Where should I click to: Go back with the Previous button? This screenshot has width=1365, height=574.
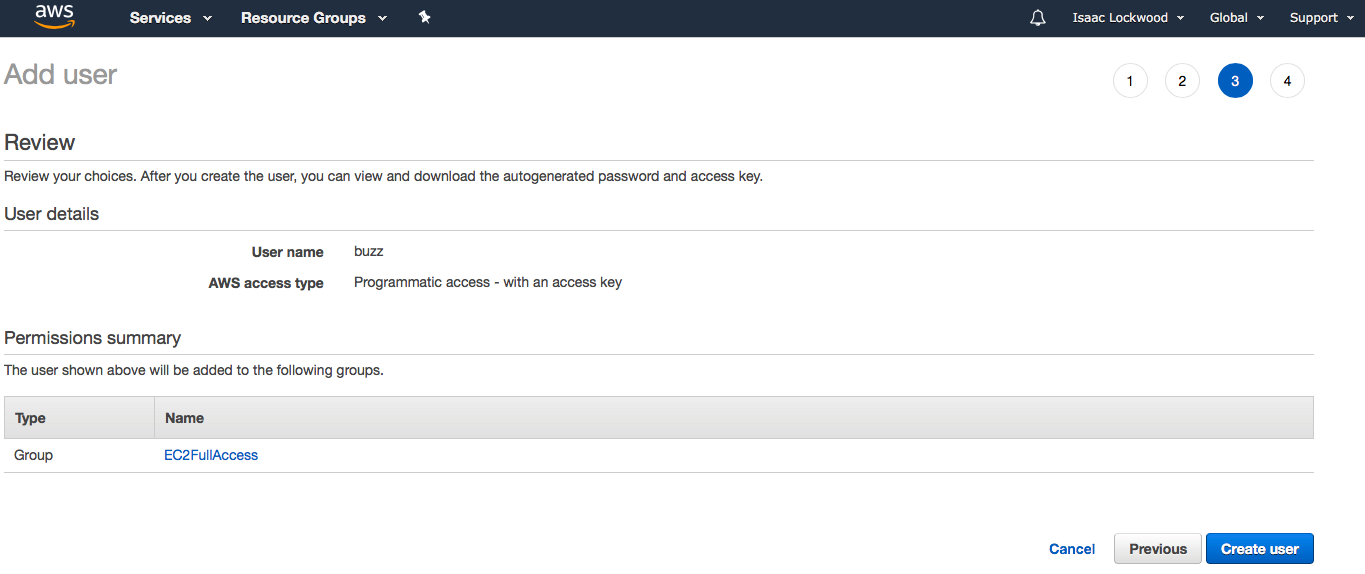point(1158,549)
